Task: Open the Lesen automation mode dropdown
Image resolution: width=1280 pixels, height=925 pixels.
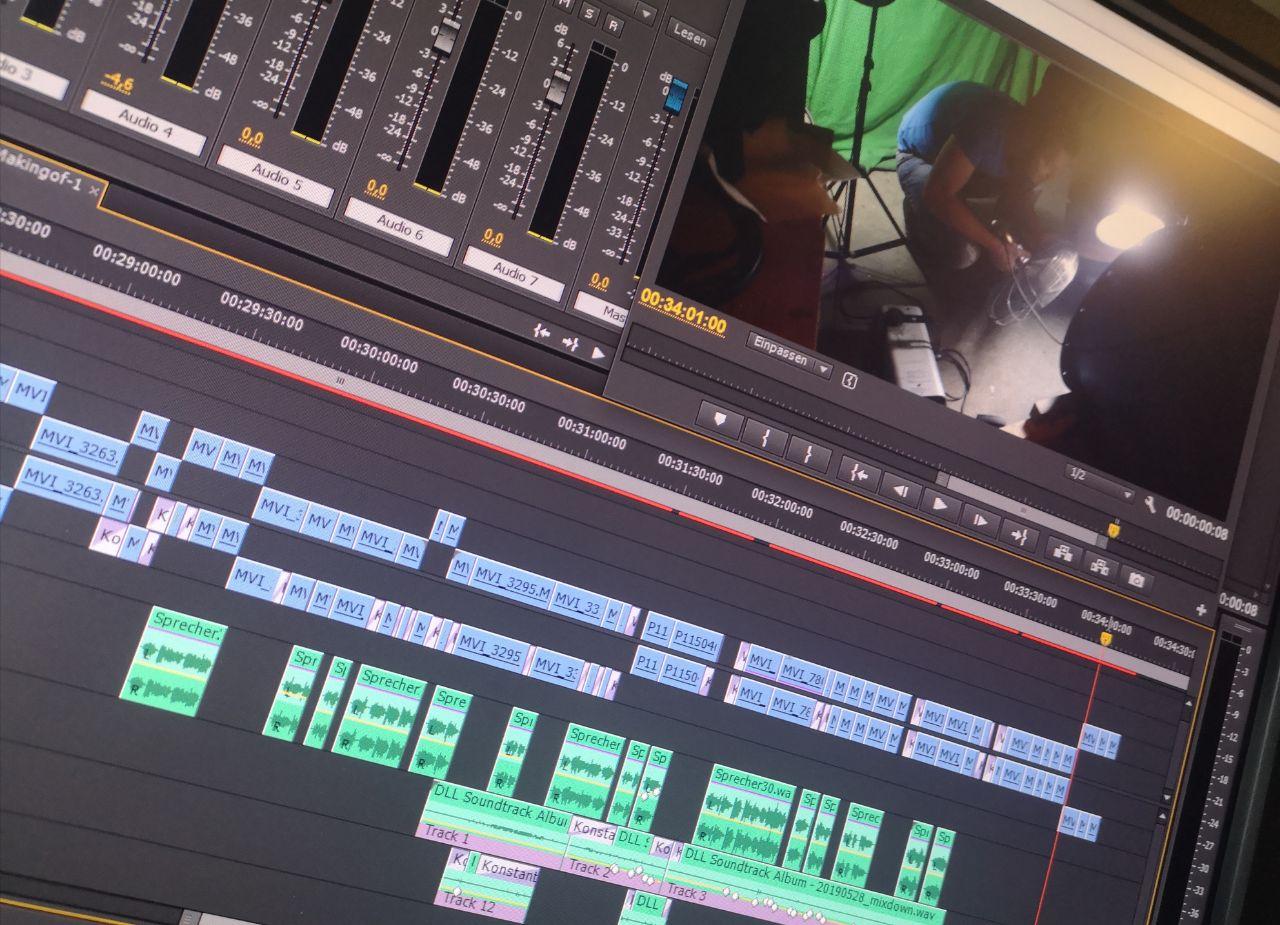Action: coord(690,37)
